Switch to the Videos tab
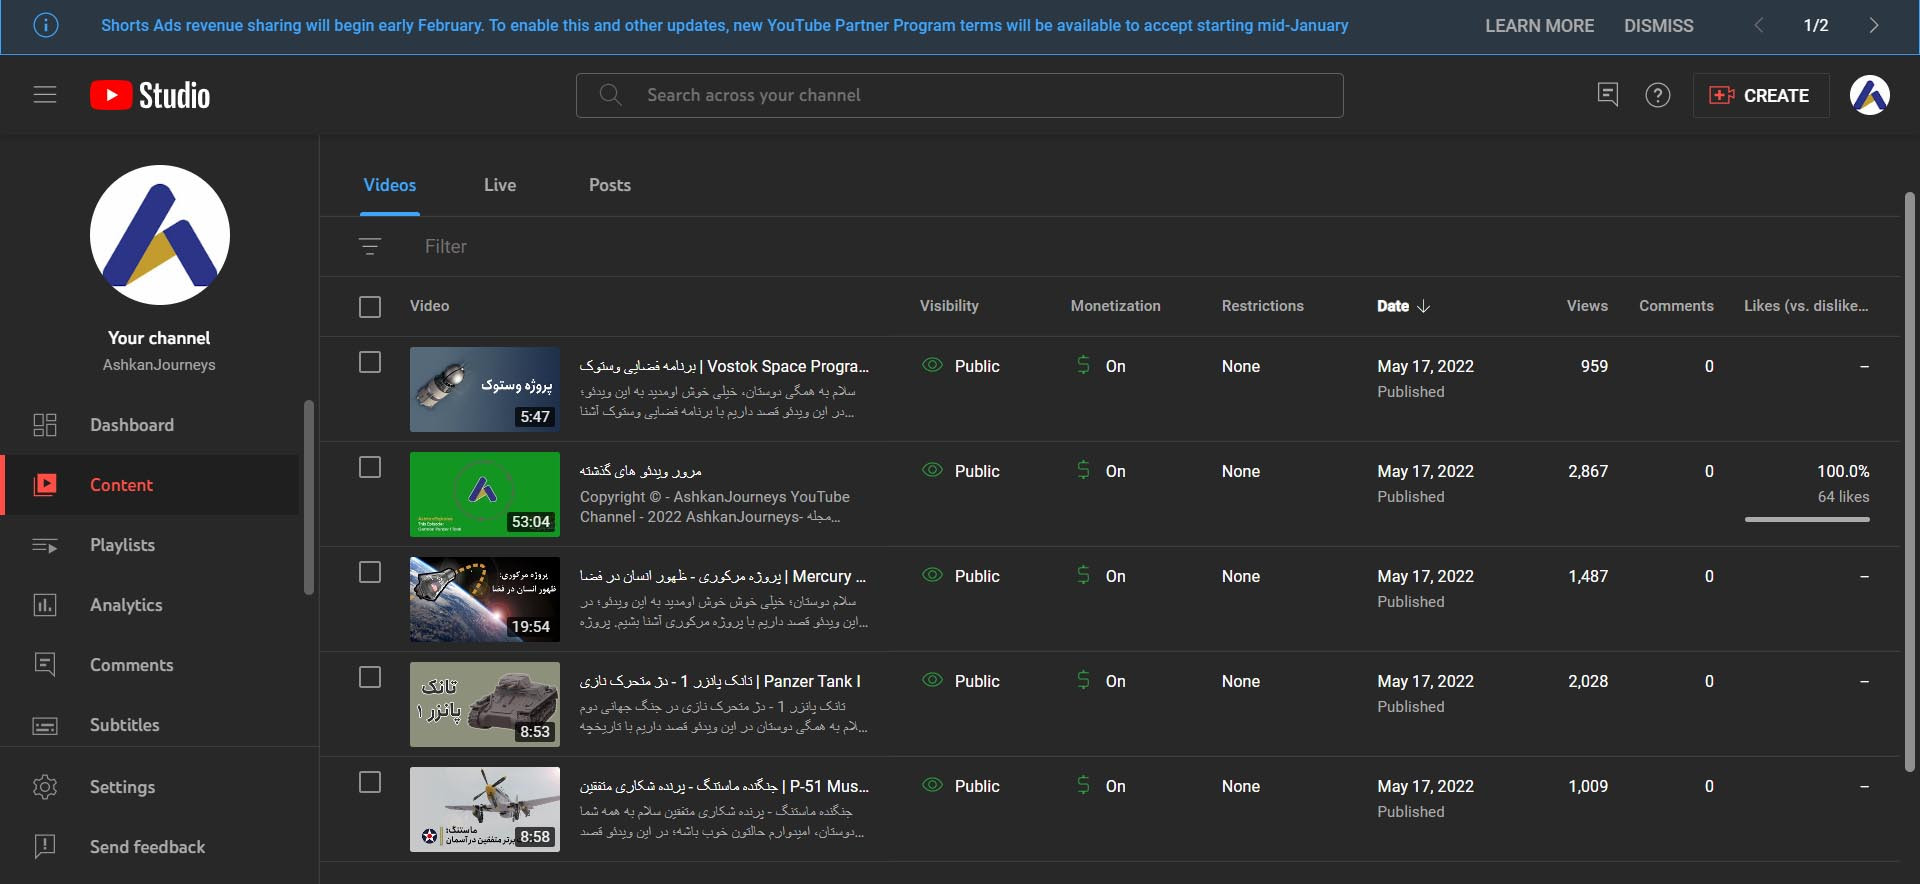This screenshot has height=884, width=1920. [390, 185]
